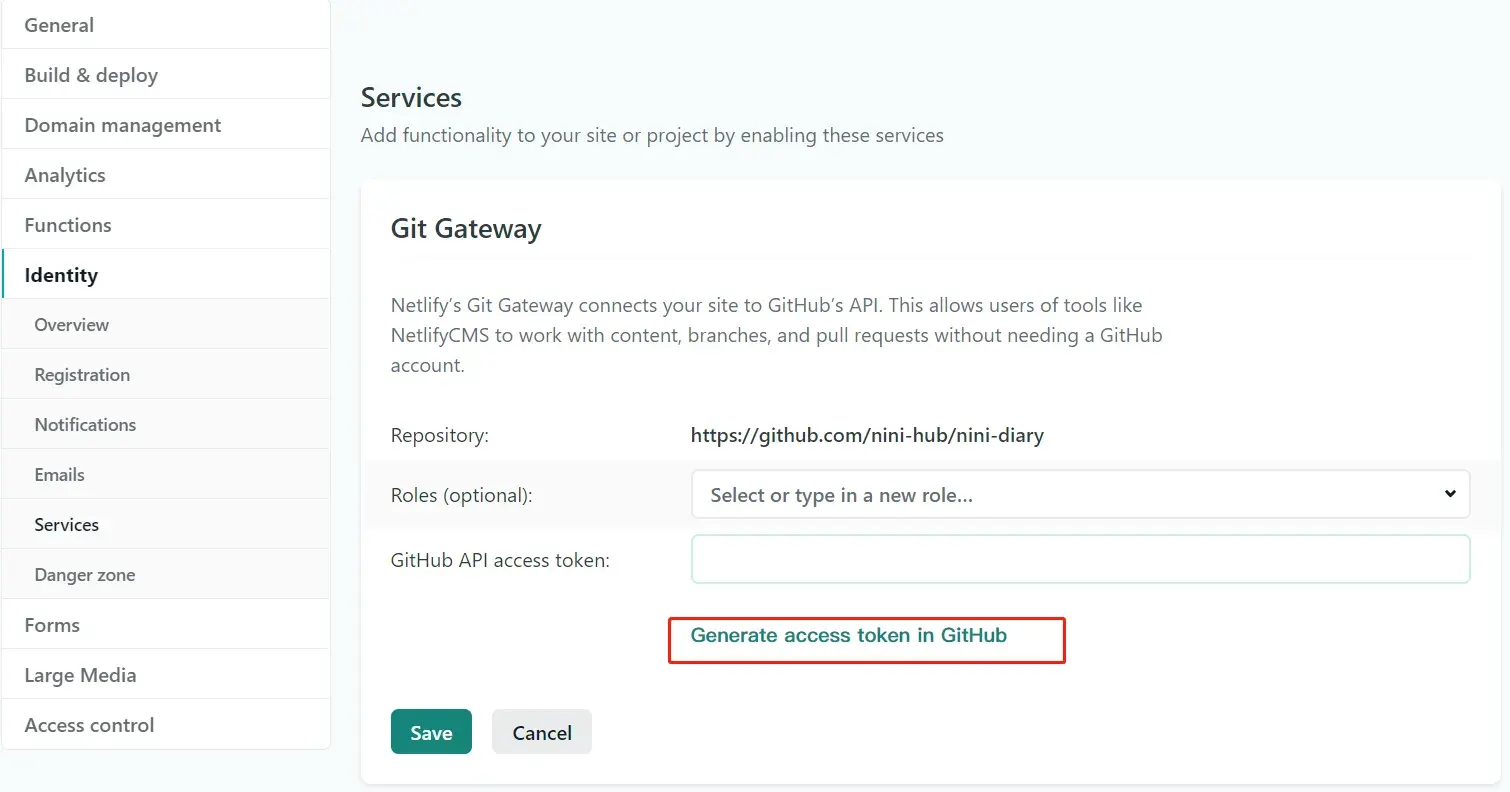Select the Analytics sidebar item

165,175
